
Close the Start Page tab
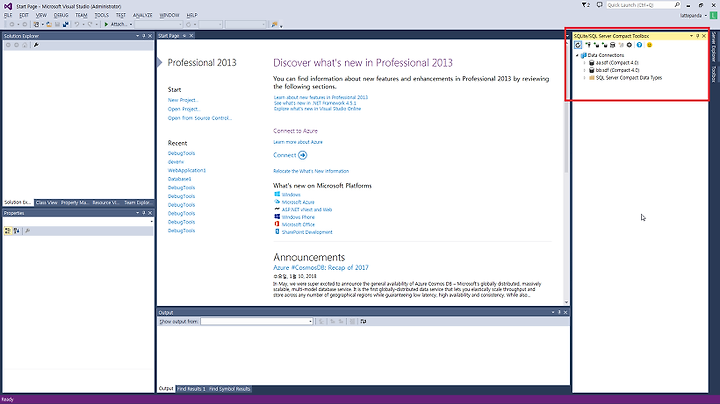[x=191, y=35]
